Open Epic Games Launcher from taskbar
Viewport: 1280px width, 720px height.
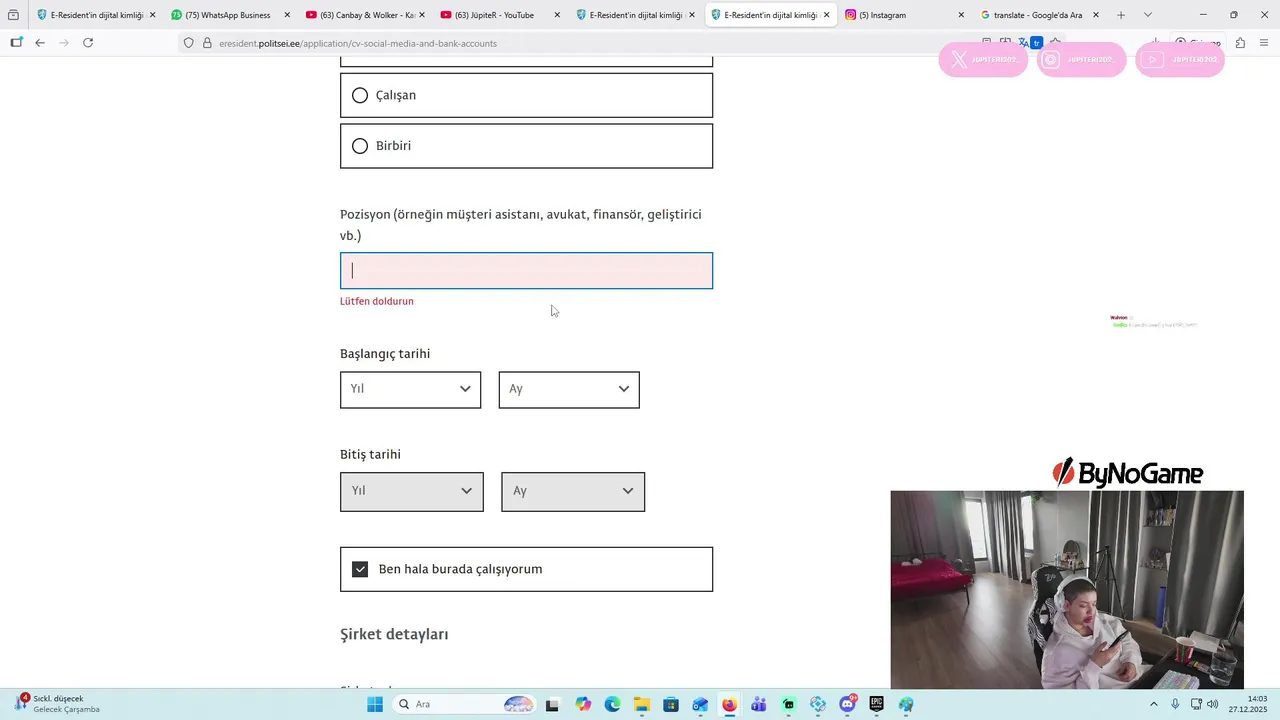click(x=877, y=704)
